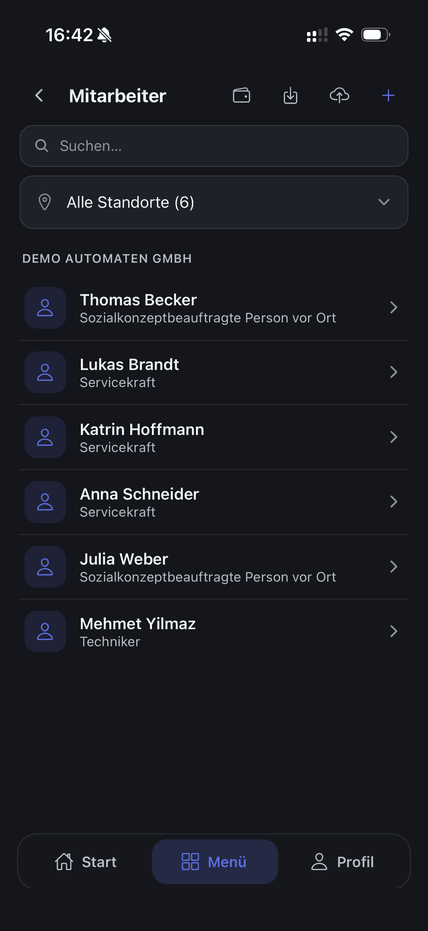The height and width of the screenshot is (931, 428).
Task: Tap the cloud upload icon
Action: tap(340, 96)
